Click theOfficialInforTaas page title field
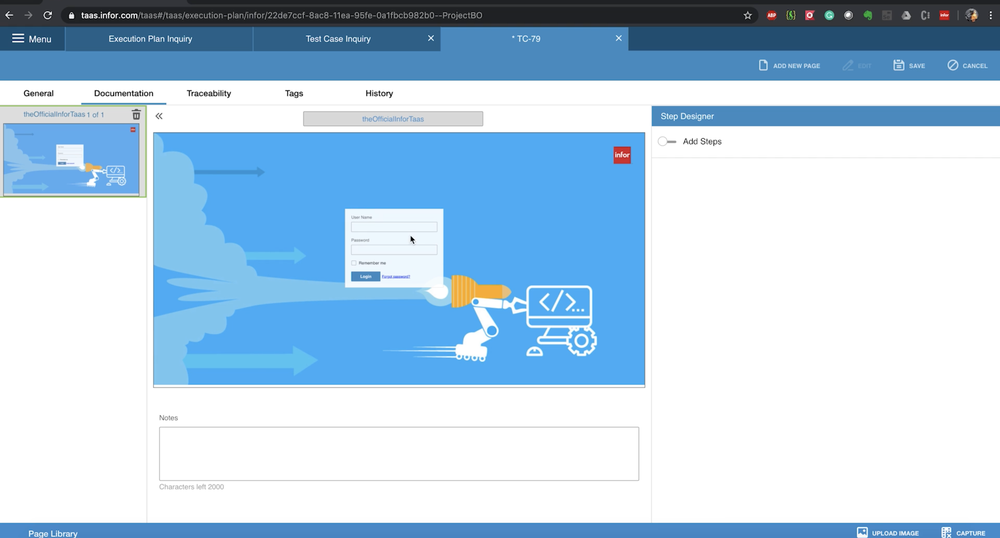The height and width of the screenshot is (538, 1000). 393,119
